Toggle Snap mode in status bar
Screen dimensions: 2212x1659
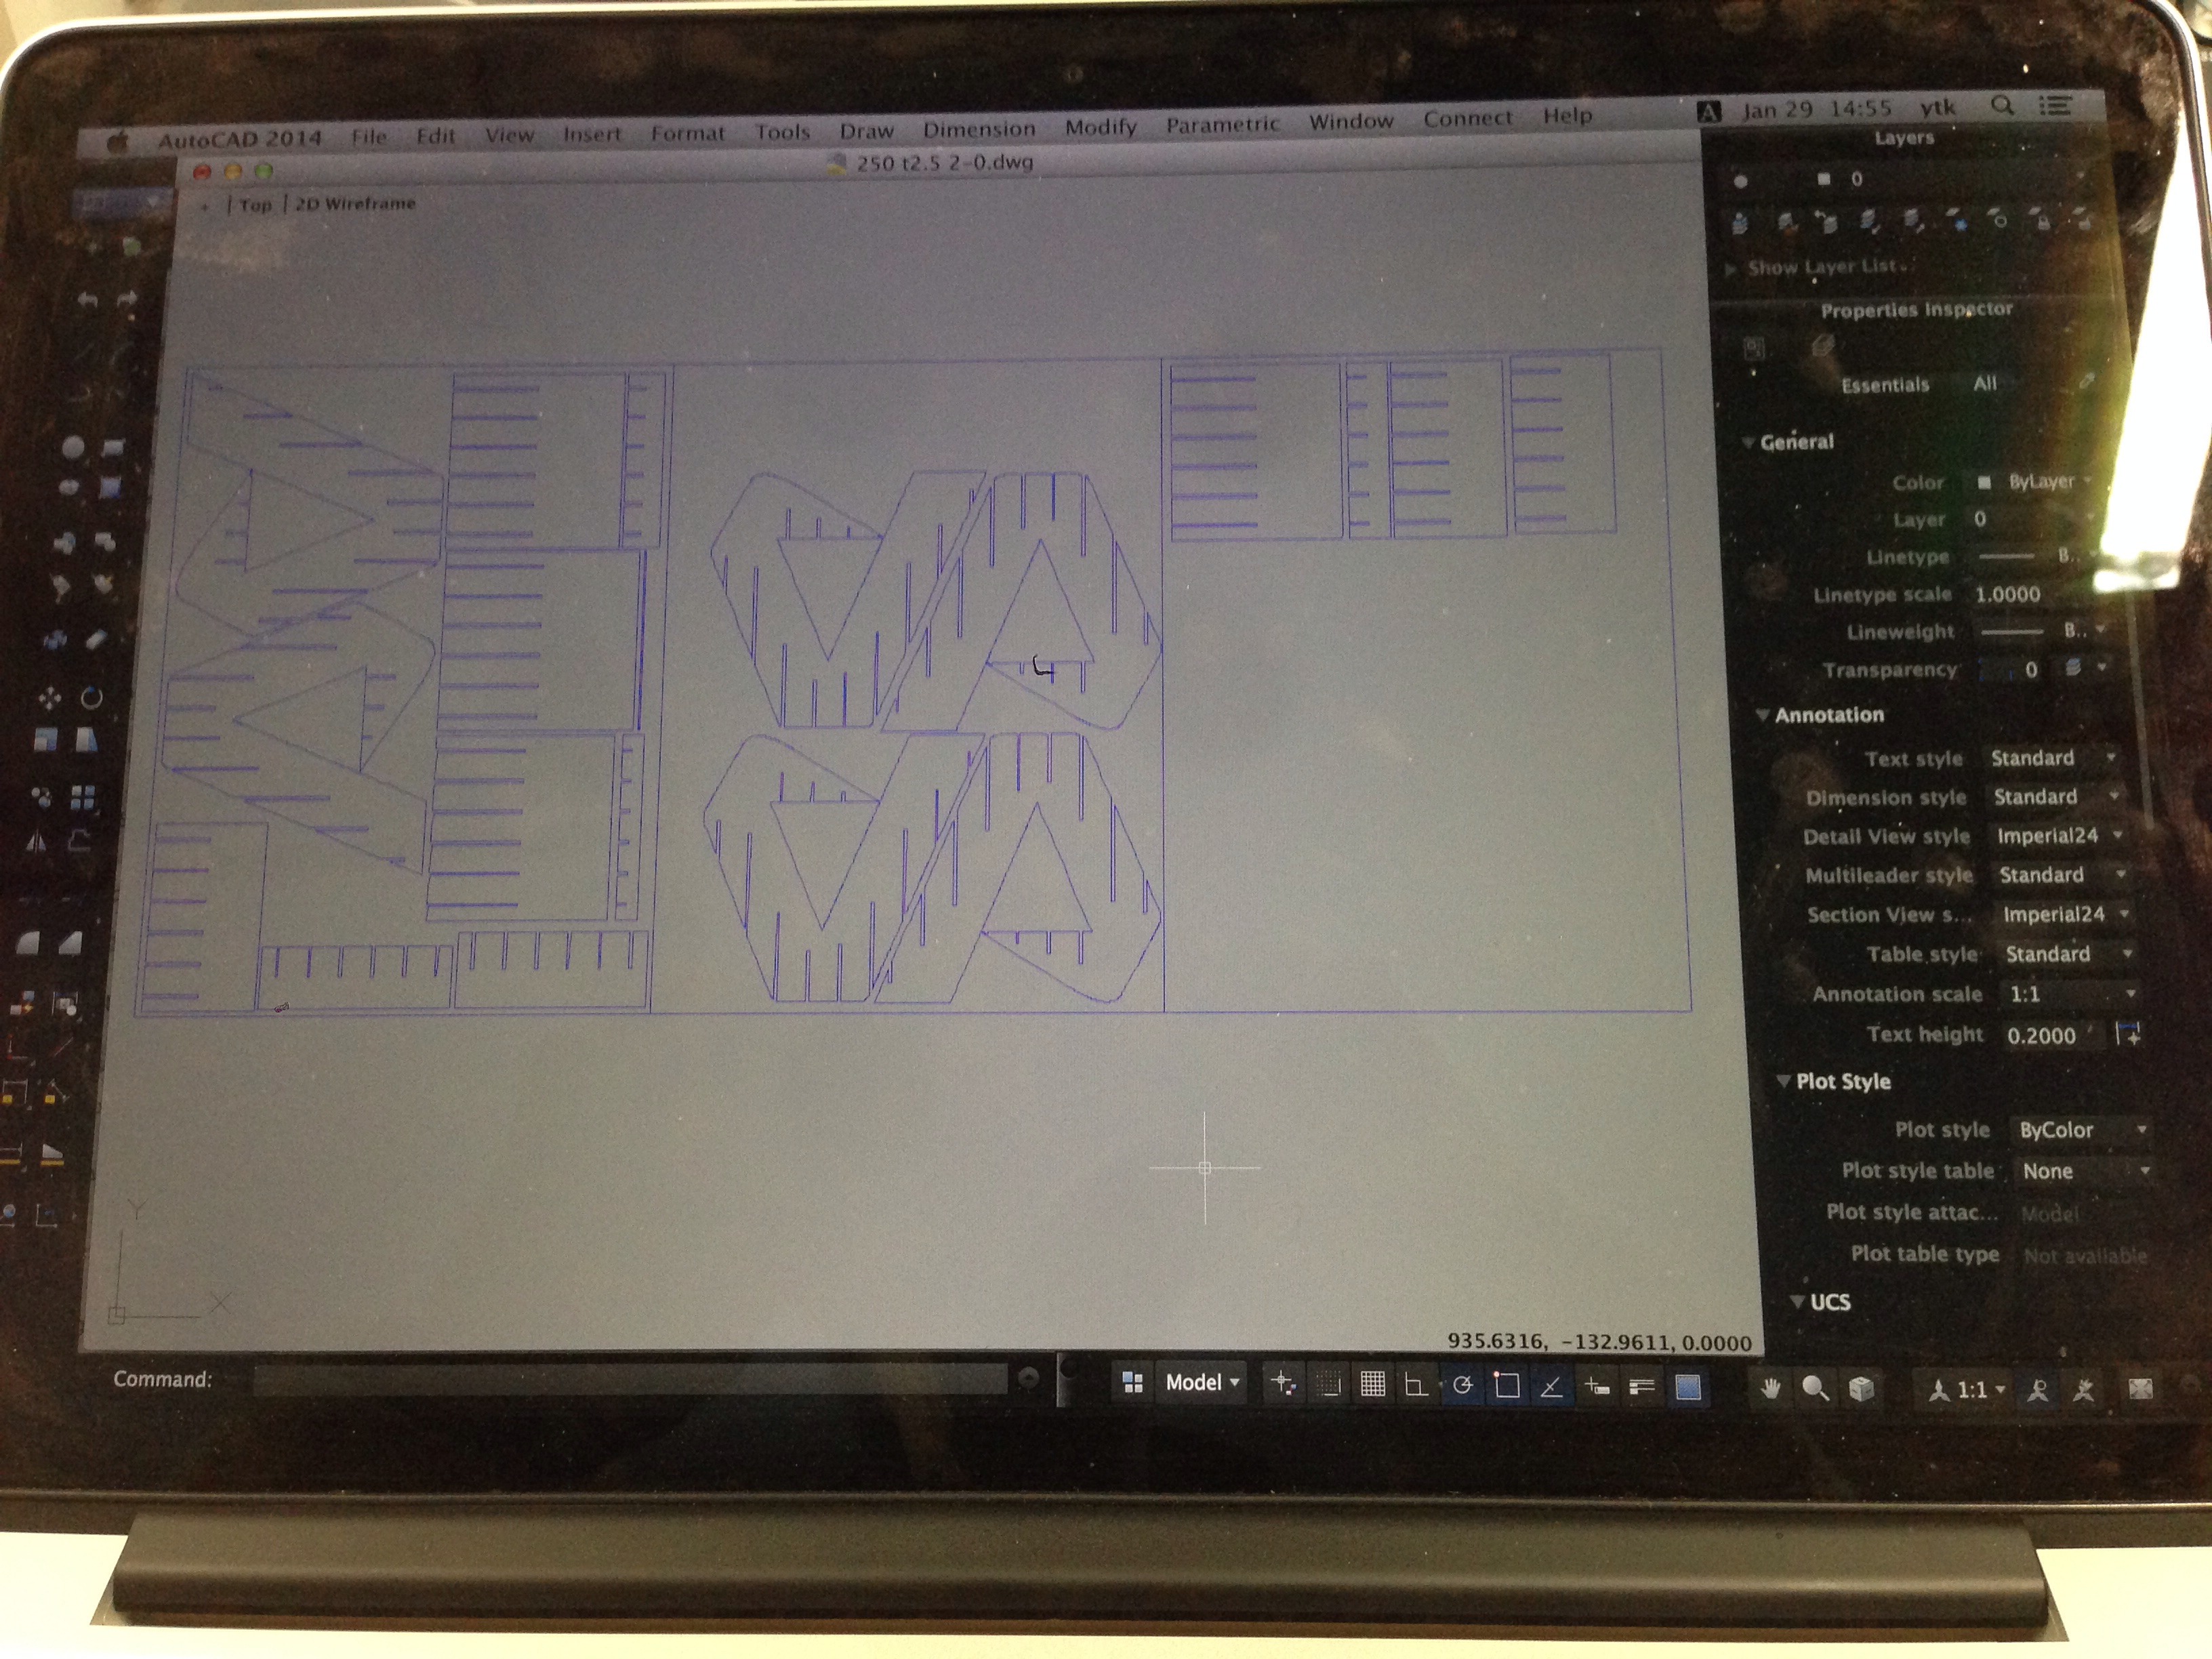1329,1384
